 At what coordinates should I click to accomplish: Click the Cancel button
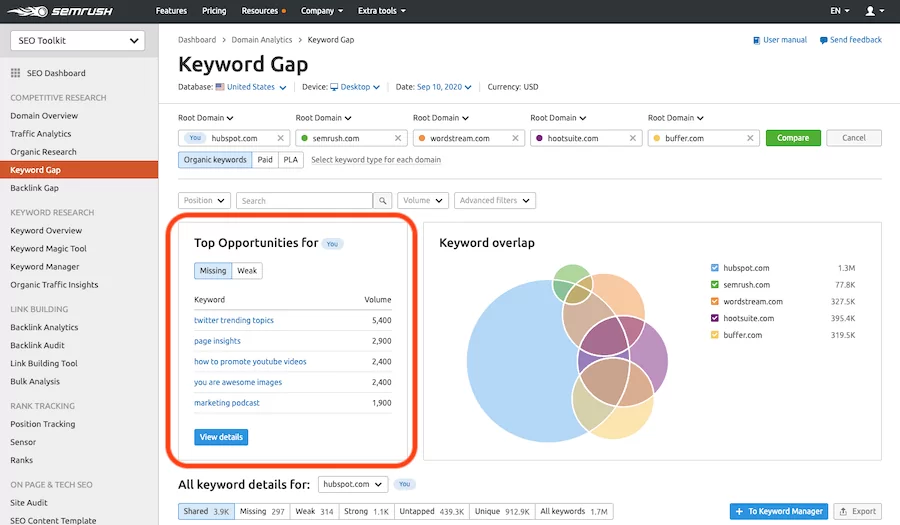[854, 138]
